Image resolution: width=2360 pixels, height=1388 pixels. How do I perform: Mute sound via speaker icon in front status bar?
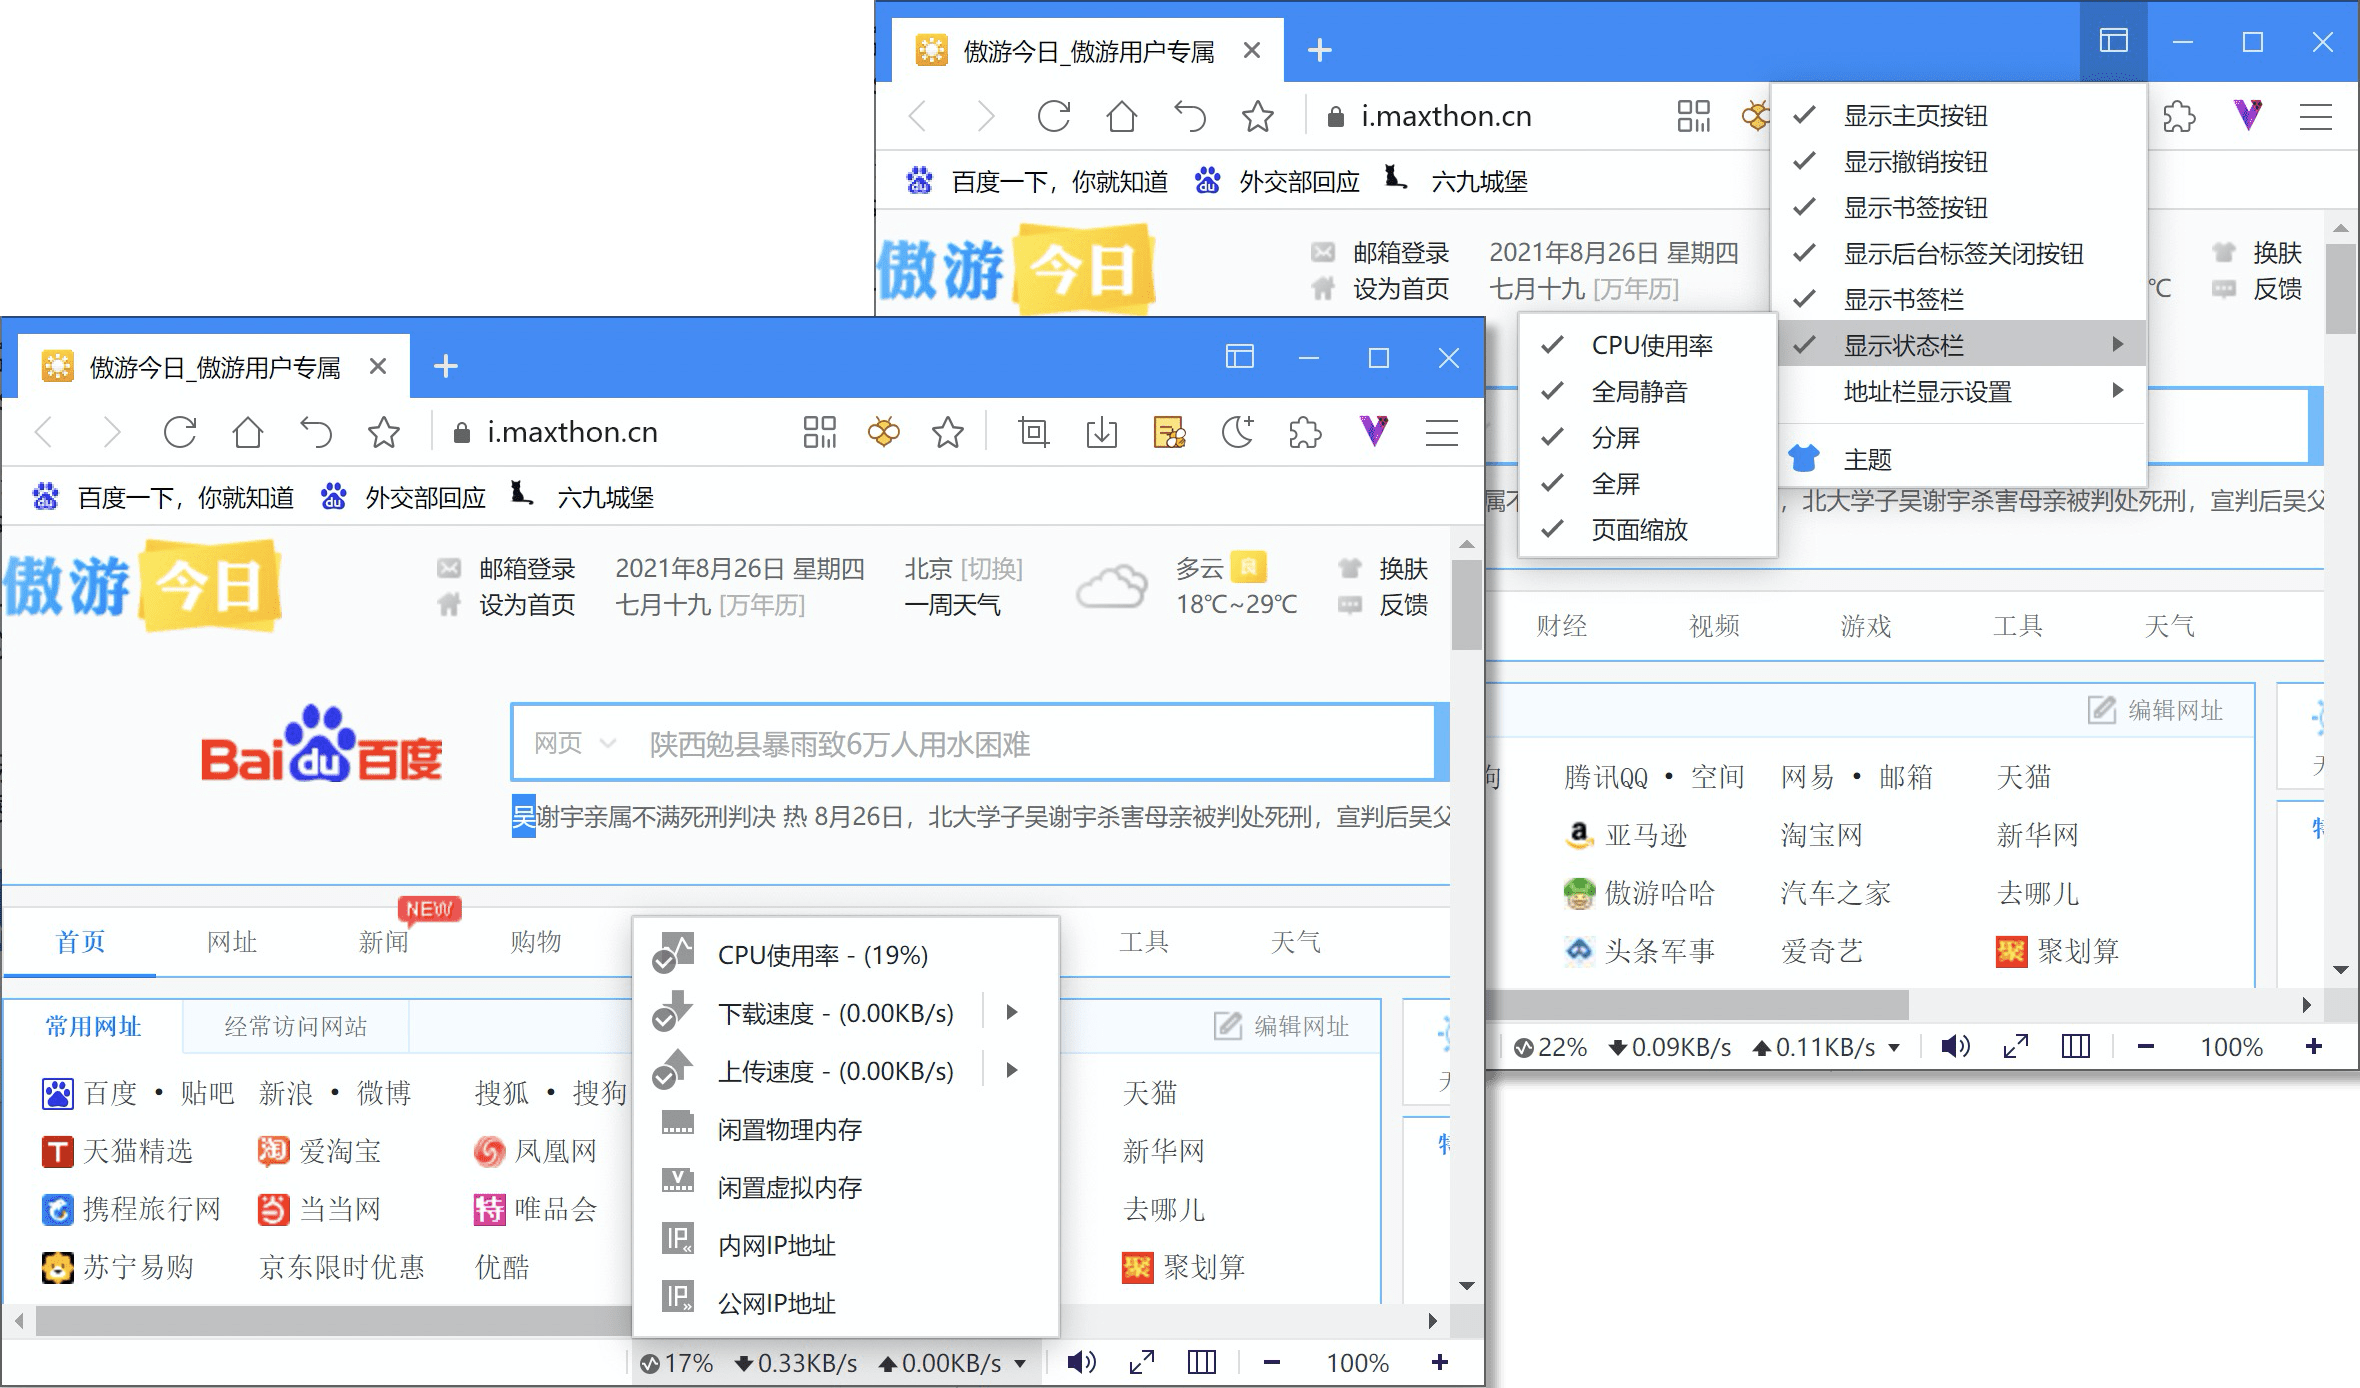click(x=1081, y=1362)
